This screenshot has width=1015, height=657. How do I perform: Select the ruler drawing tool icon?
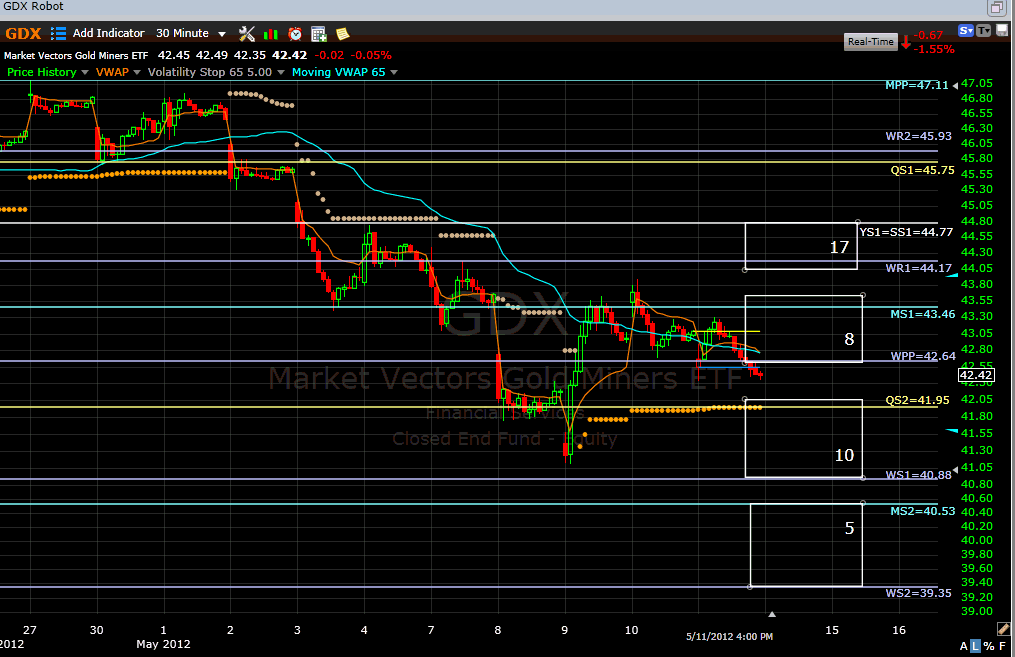coord(1003,629)
